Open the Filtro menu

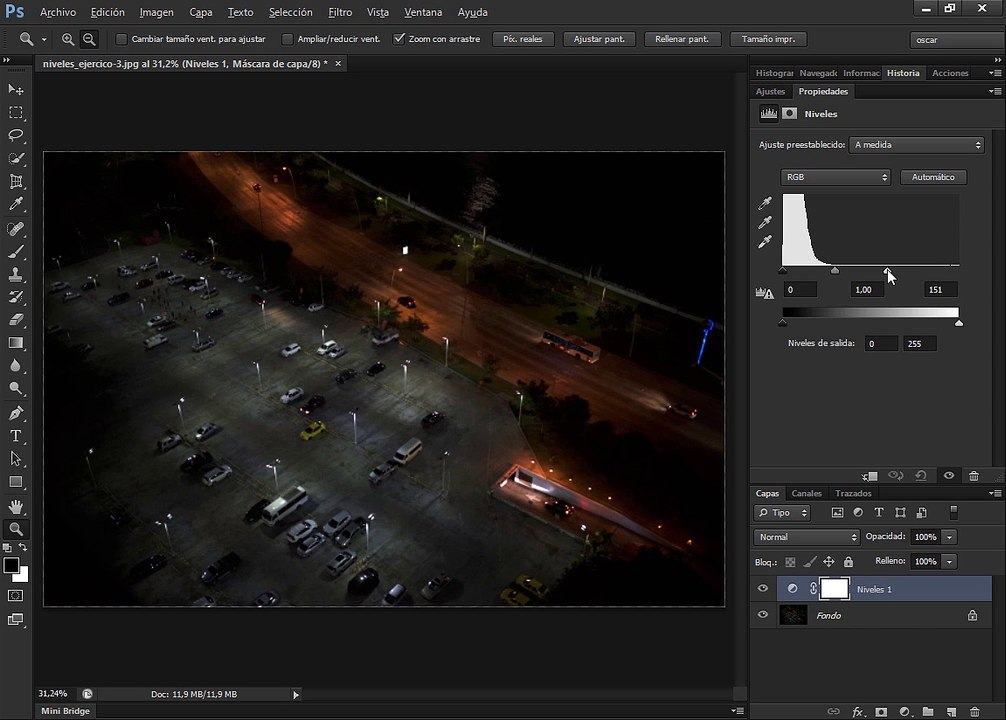click(340, 12)
